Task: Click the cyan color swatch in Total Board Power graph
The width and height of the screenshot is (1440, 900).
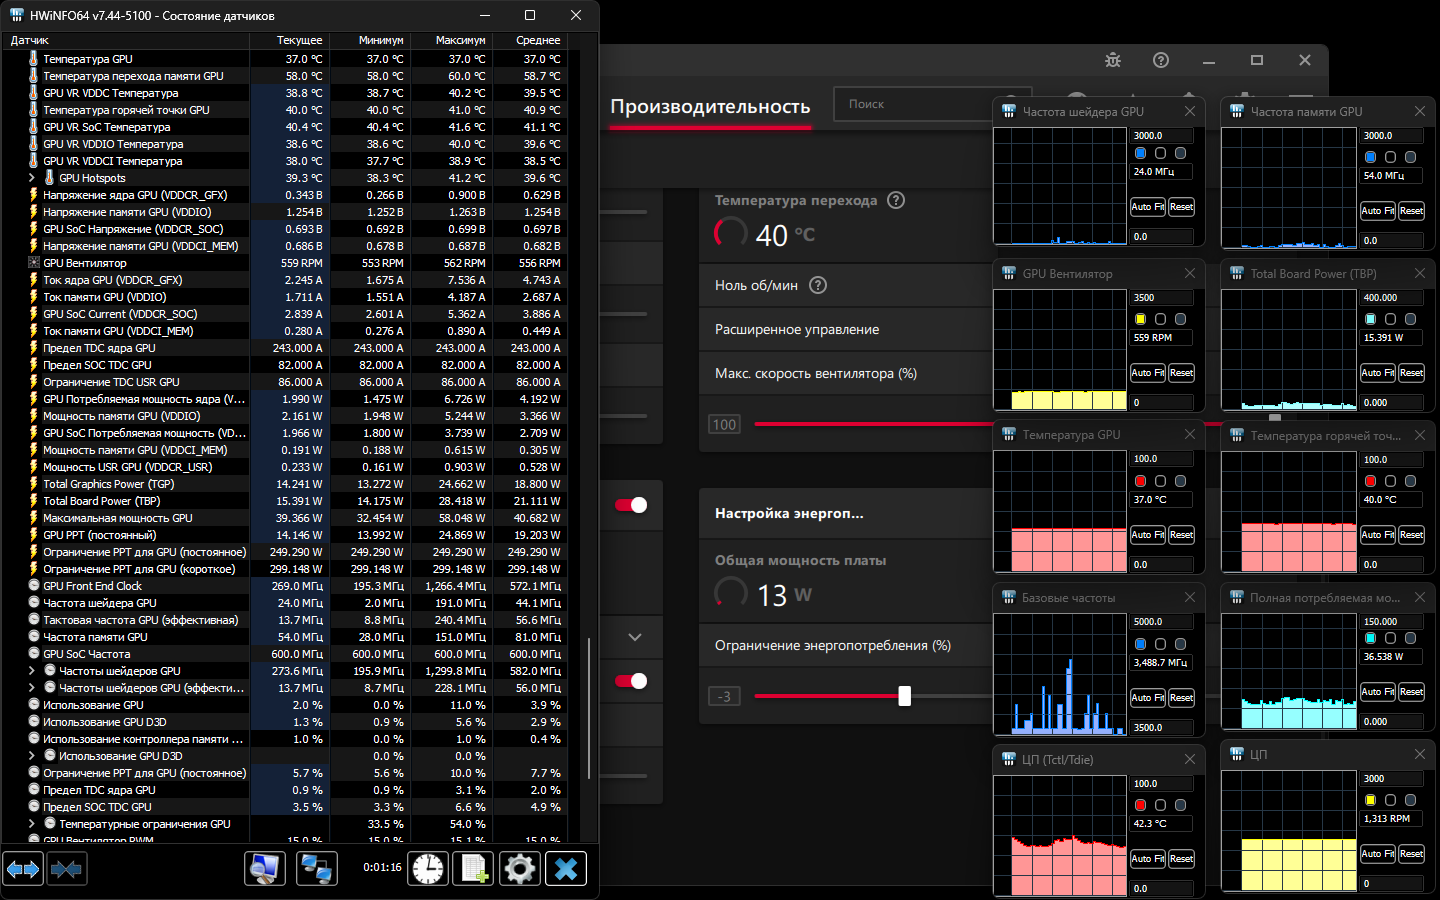Action: coord(1370,319)
